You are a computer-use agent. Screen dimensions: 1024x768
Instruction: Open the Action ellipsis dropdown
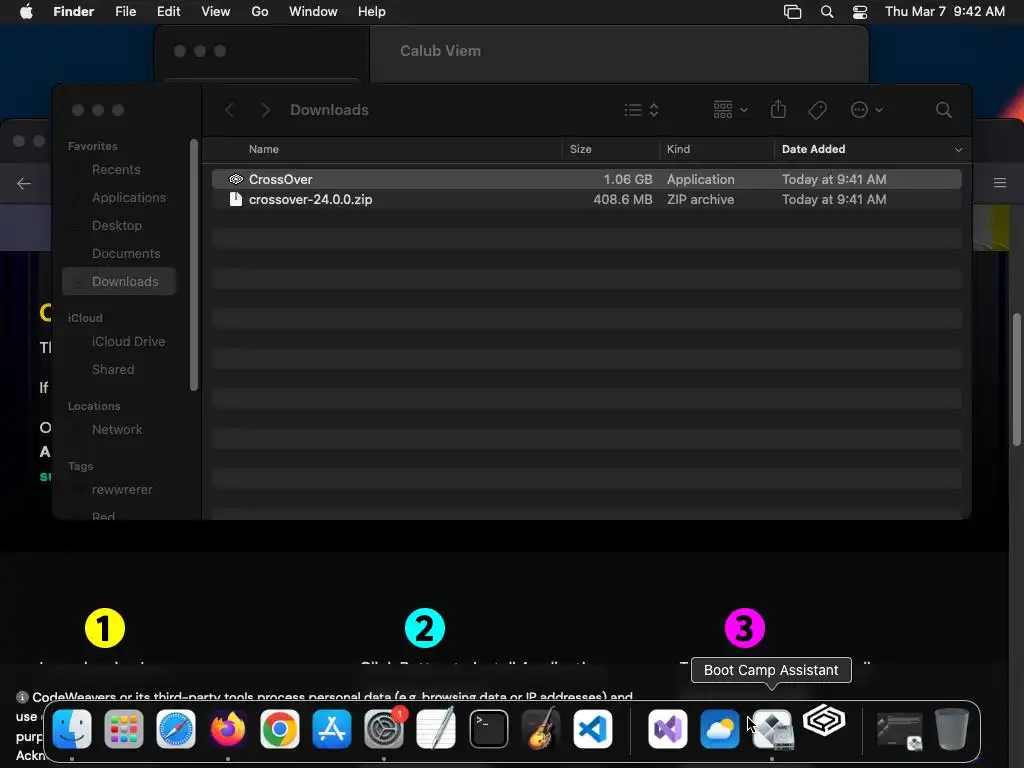[x=867, y=110]
